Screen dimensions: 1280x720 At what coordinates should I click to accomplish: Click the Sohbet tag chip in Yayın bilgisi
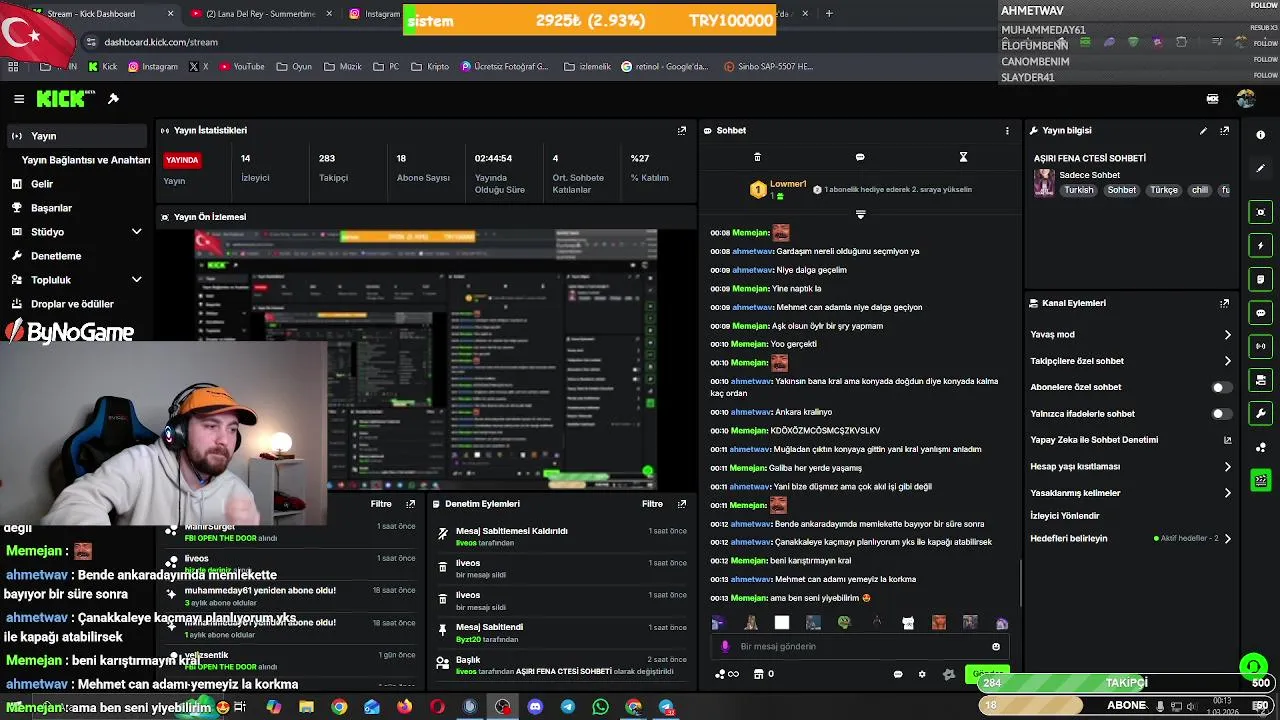click(x=1121, y=190)
